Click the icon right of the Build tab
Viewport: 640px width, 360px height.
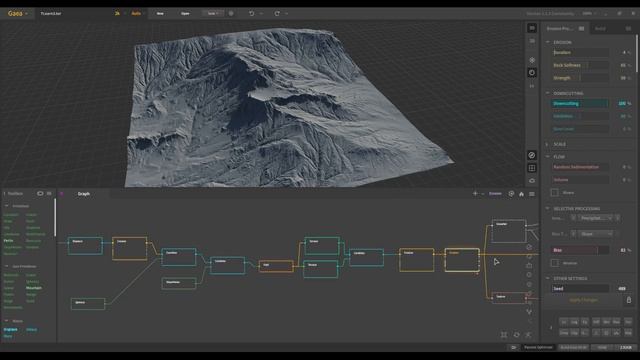click(x=628, y=29)
